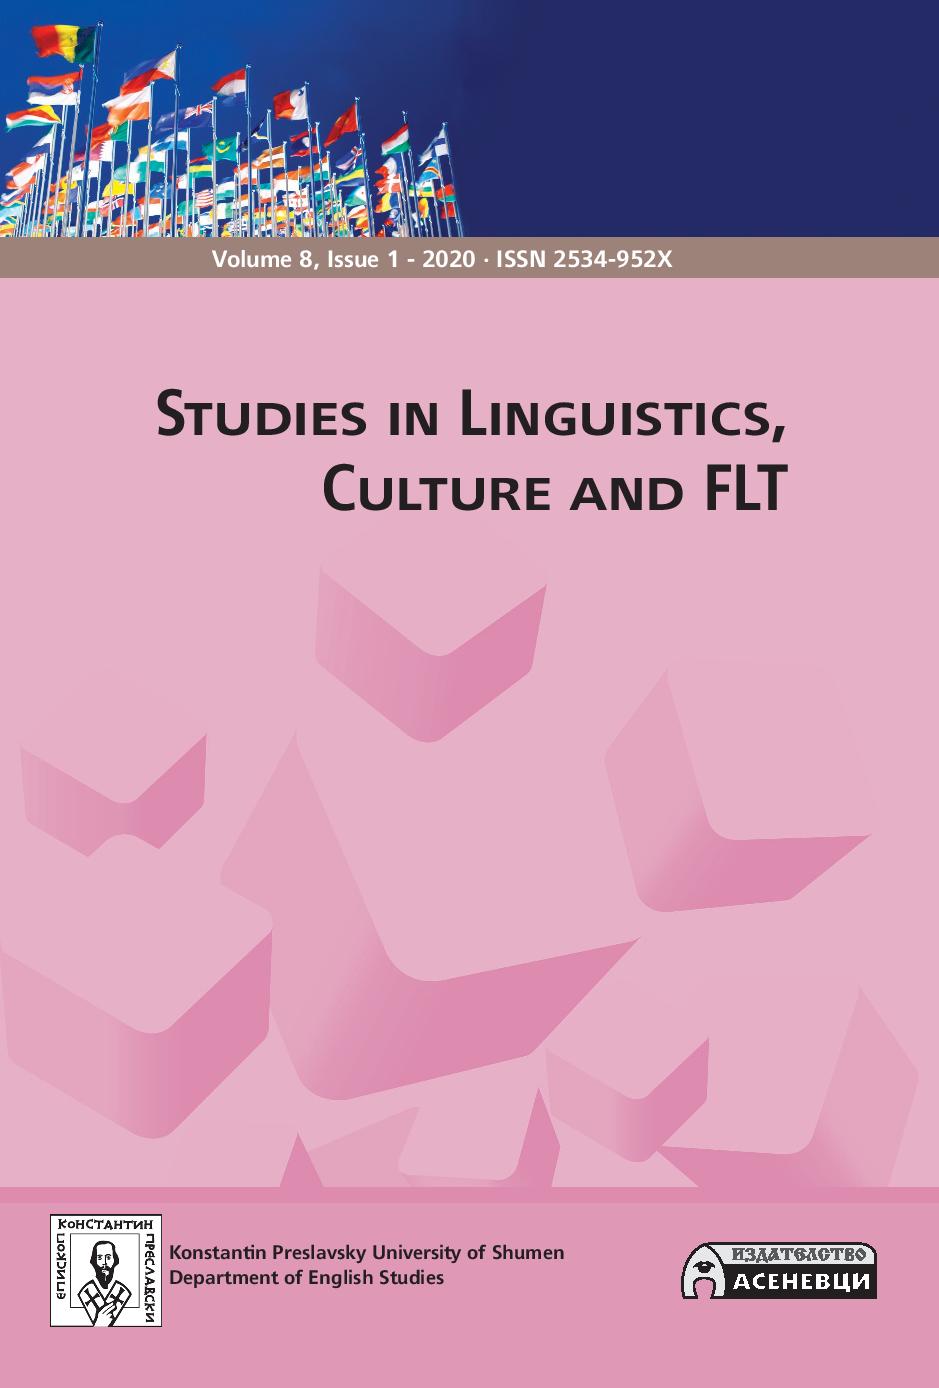The width and height of the screenshot is (939, 1388).
Task: Click the title line 'Culture and FLT'
Action: [554, 490]
